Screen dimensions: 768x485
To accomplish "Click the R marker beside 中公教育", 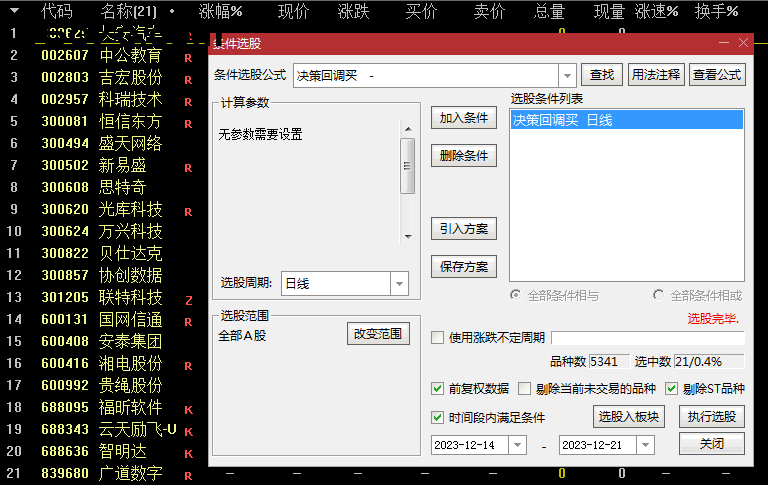I will click(188, 58).
